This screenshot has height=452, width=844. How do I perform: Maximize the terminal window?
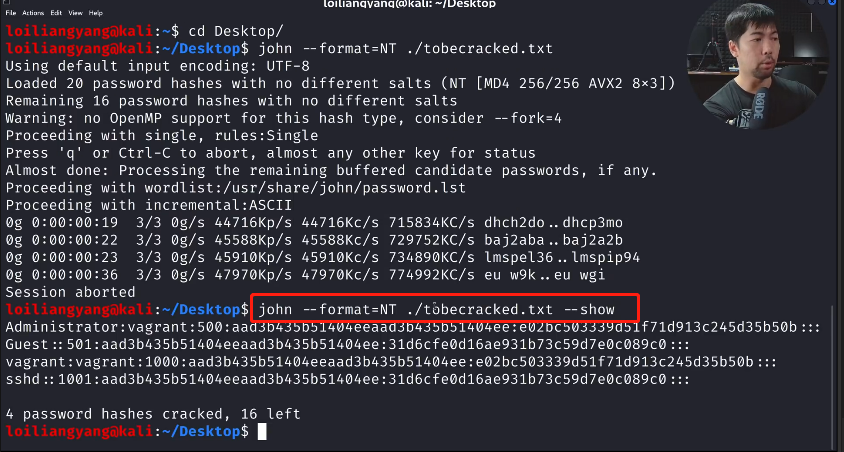822,4
